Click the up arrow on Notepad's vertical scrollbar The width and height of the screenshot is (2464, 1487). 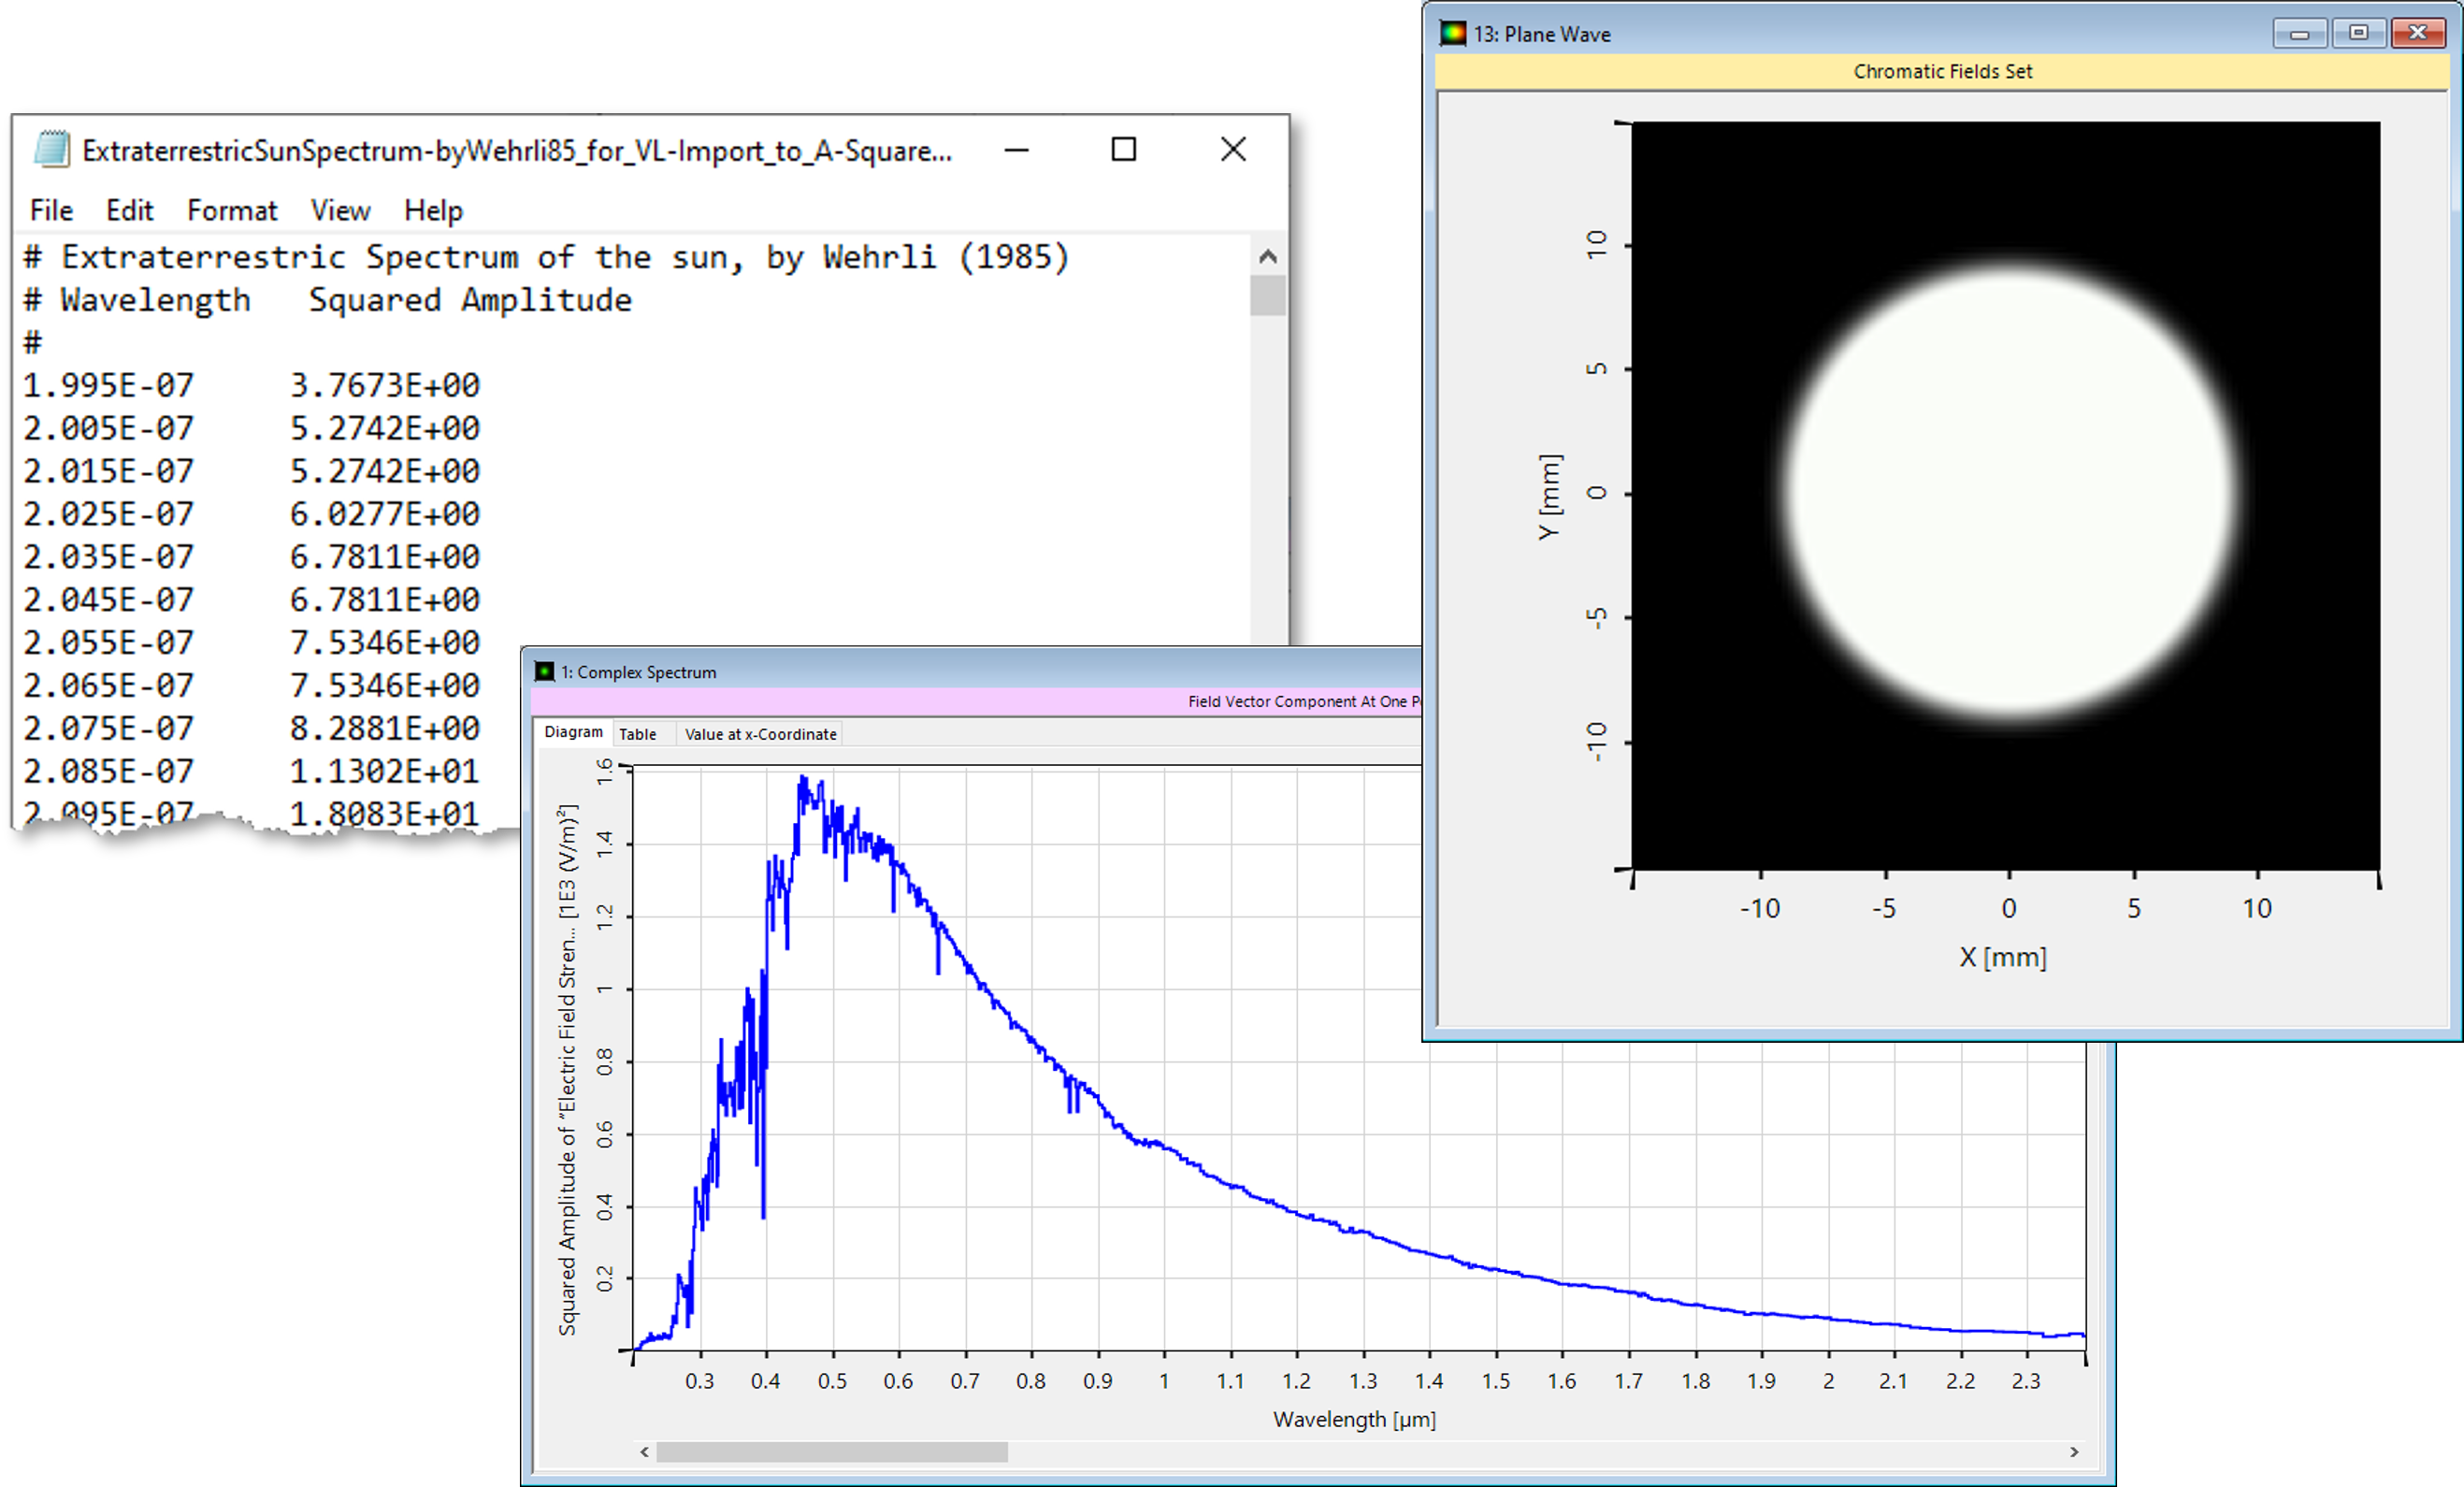pyautogui.click(x=1268, y=255)
